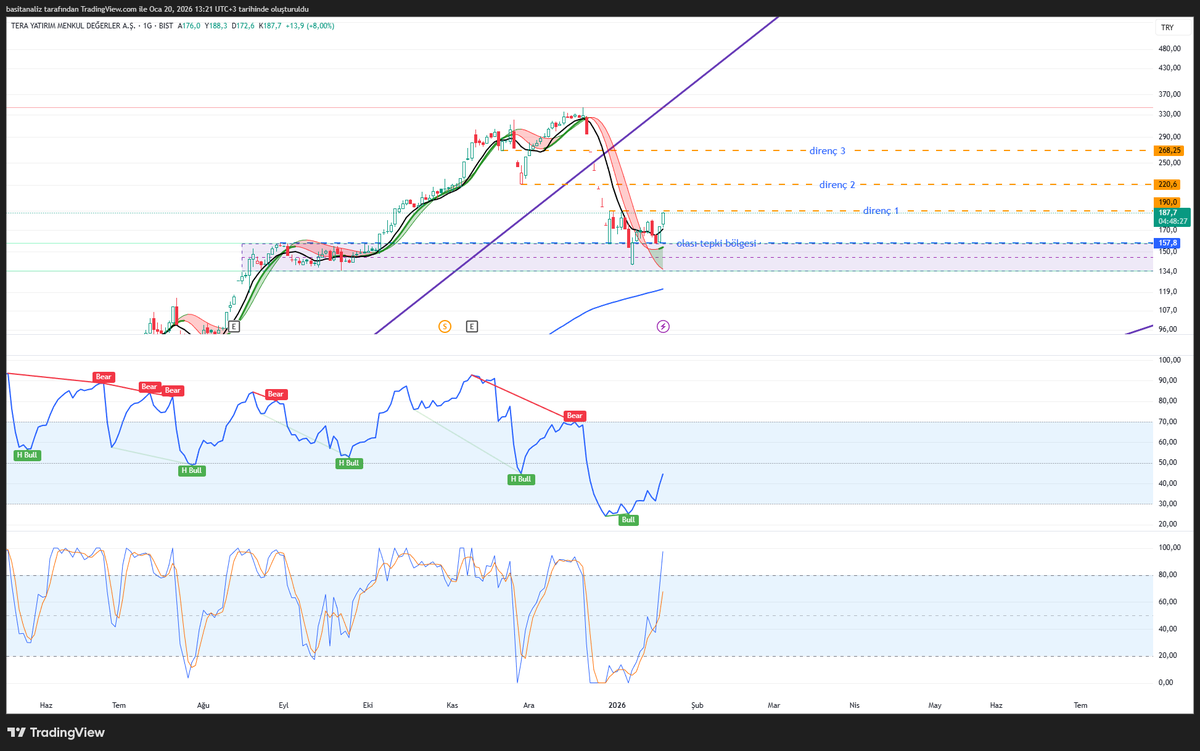The height and width of the screenshot is (751, 1200).
Task: Click the direnç 3 label
Action: coord(827,151)
